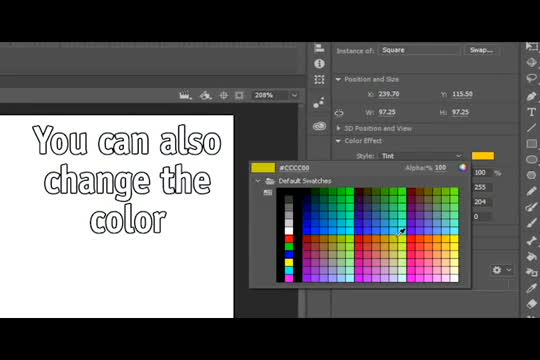The height and width of the screenshot is (360, 540).
Task: Select the 3D Rotation tool
Action: point(531,62)
